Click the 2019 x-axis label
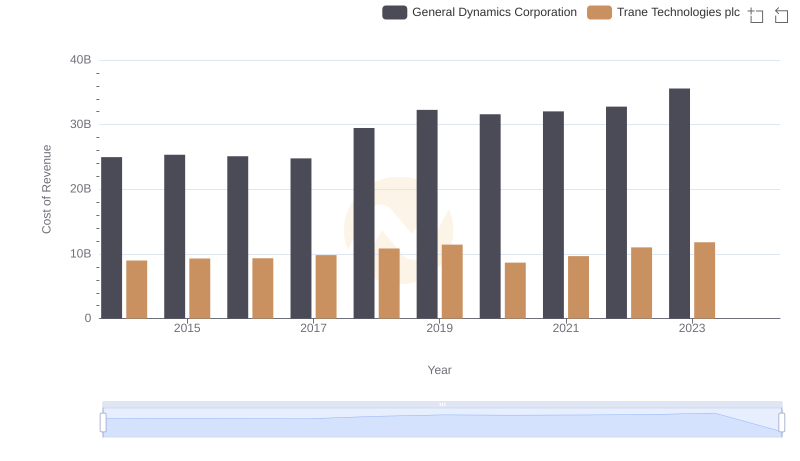The height and width of the screenshot is (461, 800). (x=439, y=328)
